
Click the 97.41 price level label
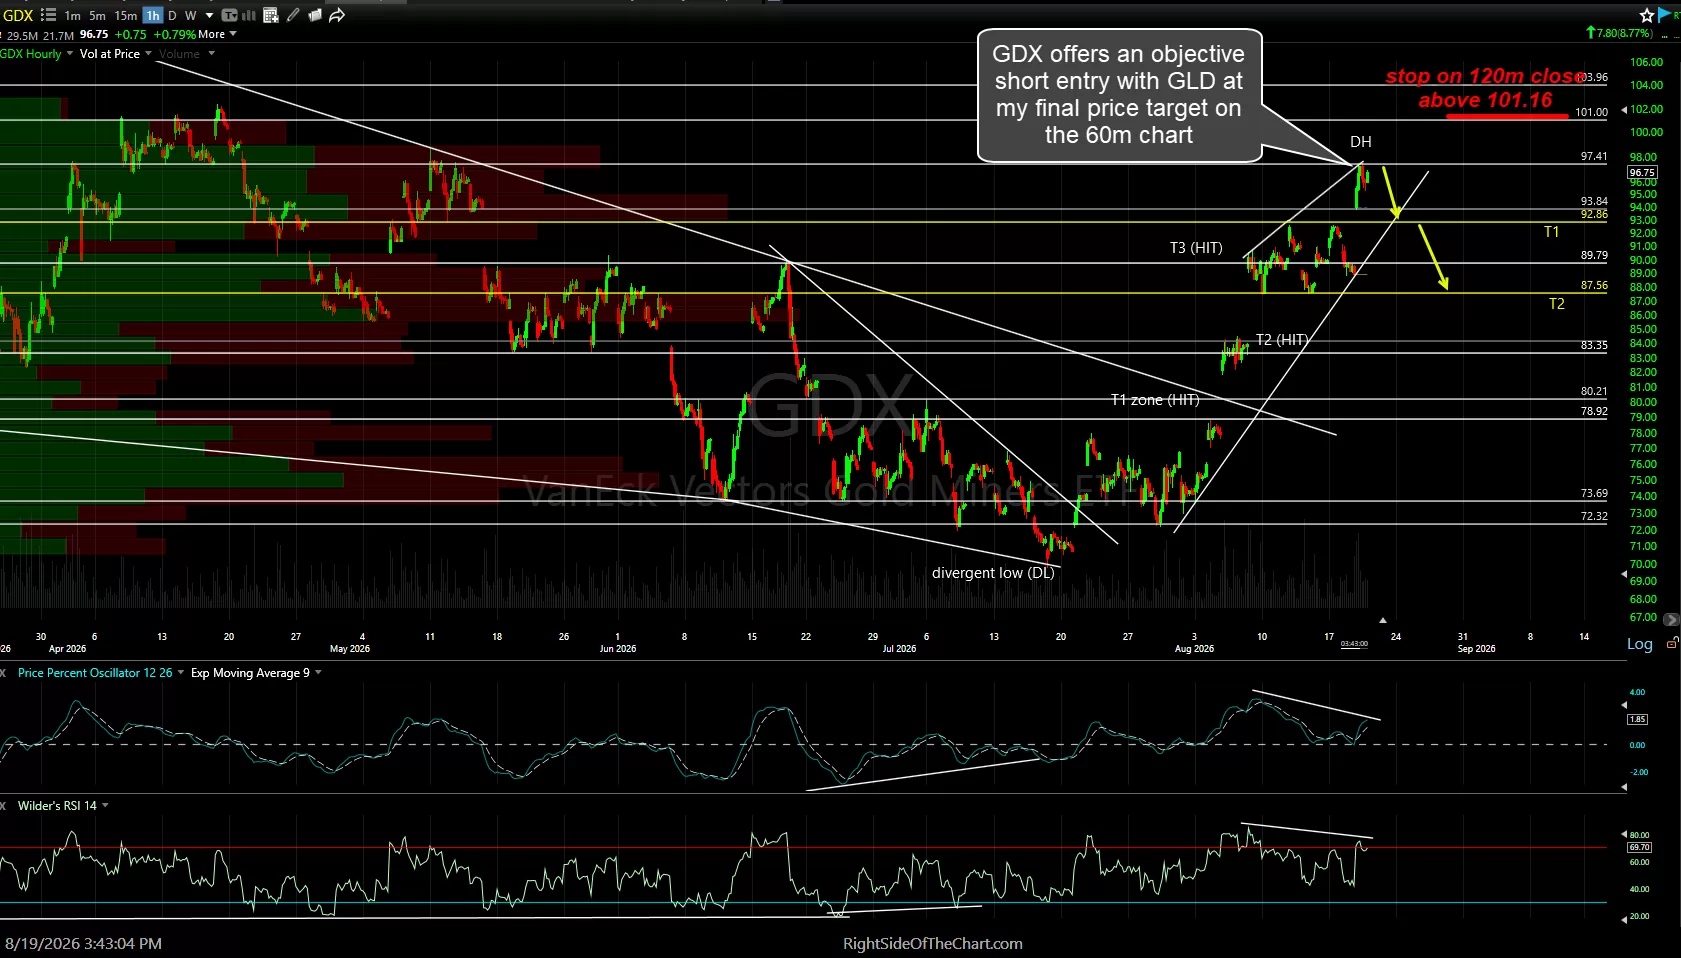[1594, 157]
